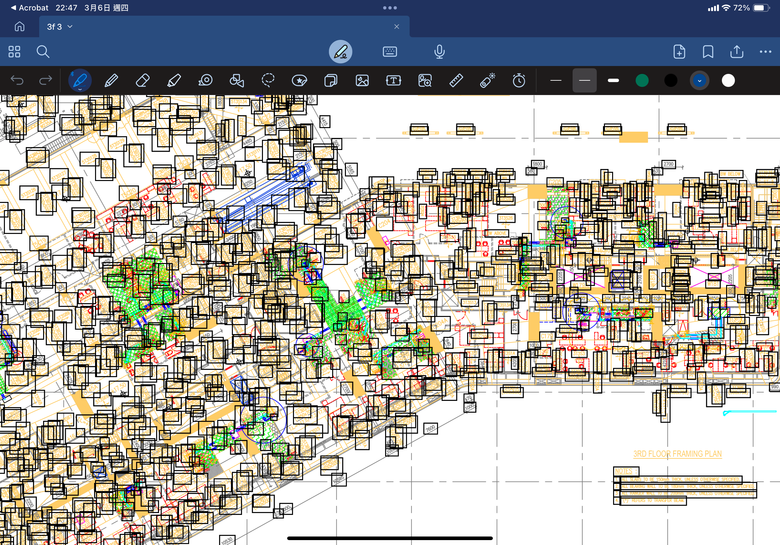Image resolution: width=780 pixels, height=545 pixels.
Task: Open the More options menu
Action: (766, 51)
